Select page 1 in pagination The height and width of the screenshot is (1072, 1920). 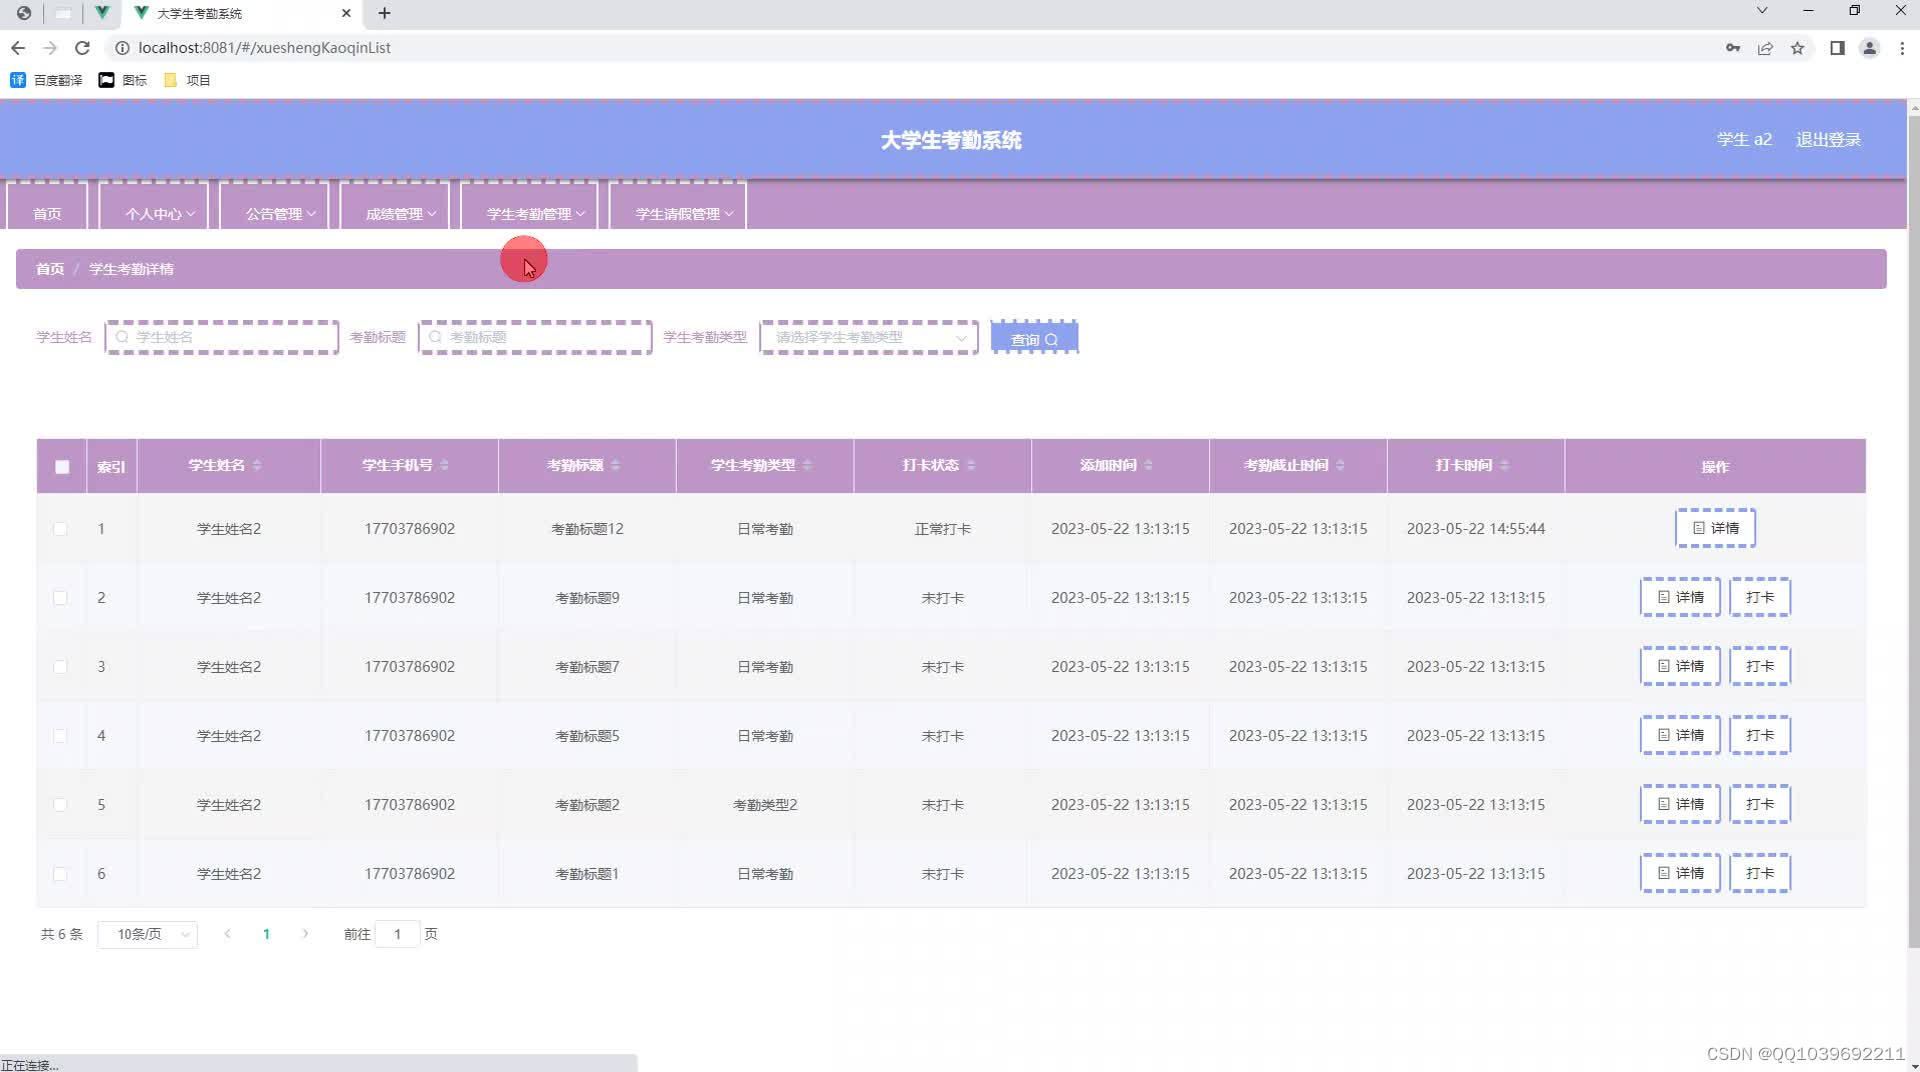266,934
